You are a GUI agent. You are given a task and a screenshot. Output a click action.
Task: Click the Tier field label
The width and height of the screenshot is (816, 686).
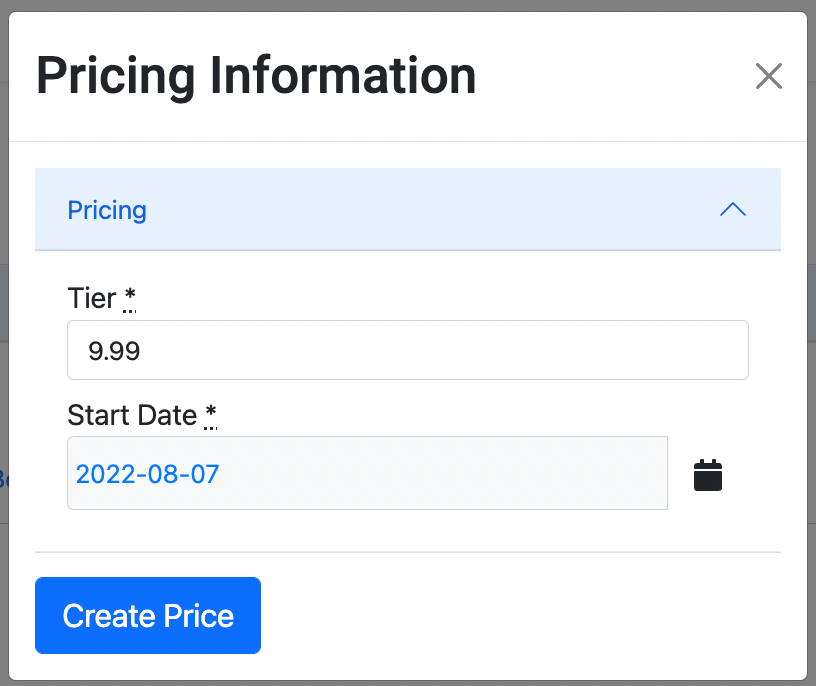pyautogui.click(x=91, y=298)
